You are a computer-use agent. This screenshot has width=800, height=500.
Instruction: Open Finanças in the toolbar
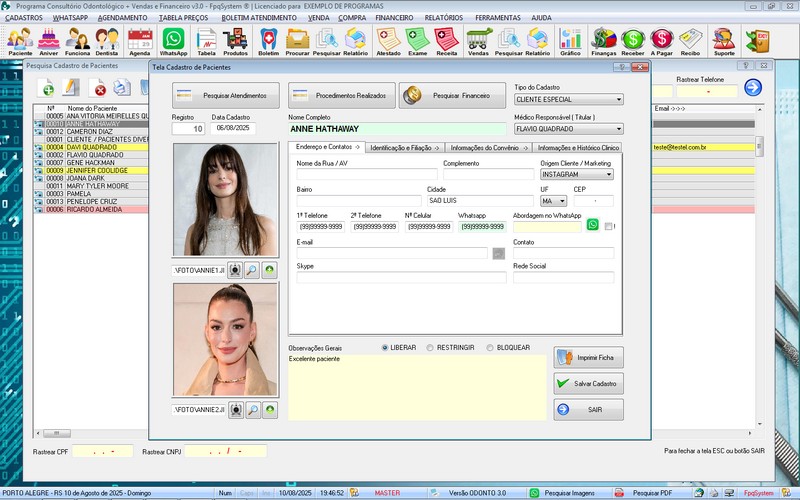(604, 40)
